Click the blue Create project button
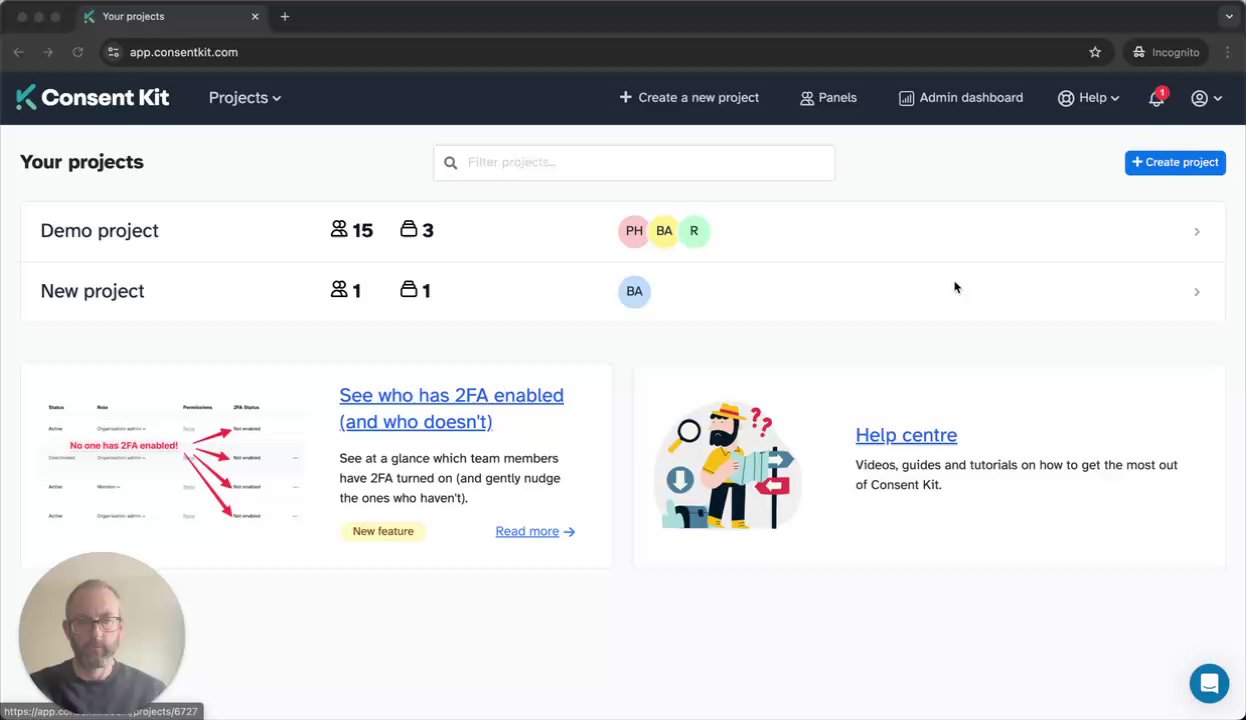1246x720 pixels. [1175, 162]
